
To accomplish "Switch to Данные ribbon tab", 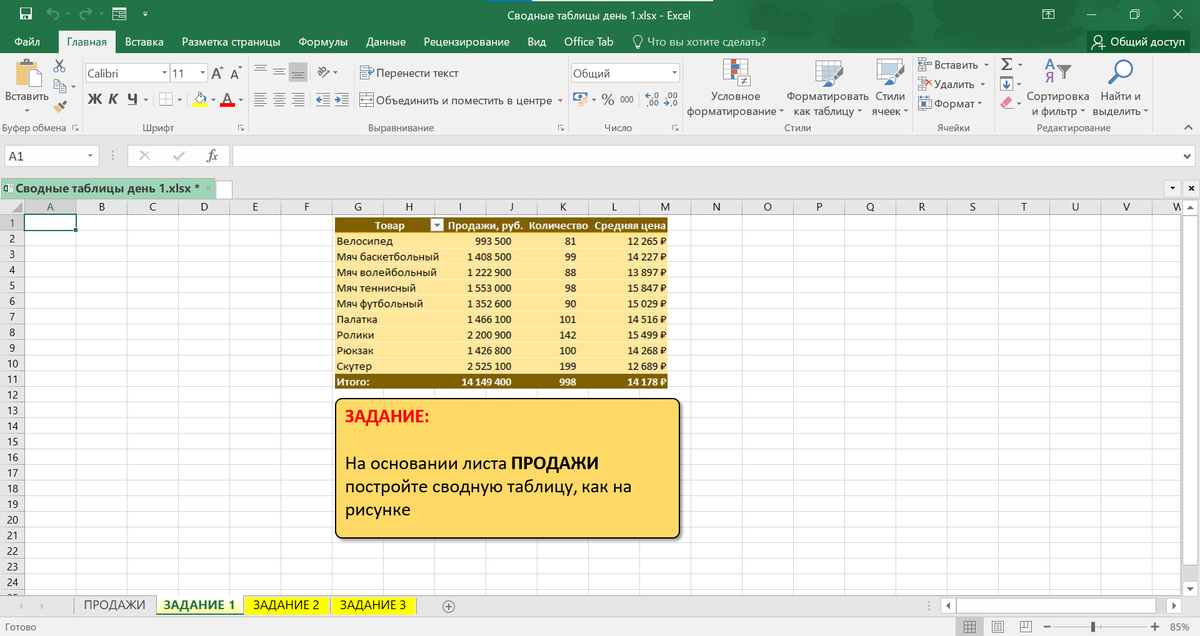I will [x=386, y=42].
